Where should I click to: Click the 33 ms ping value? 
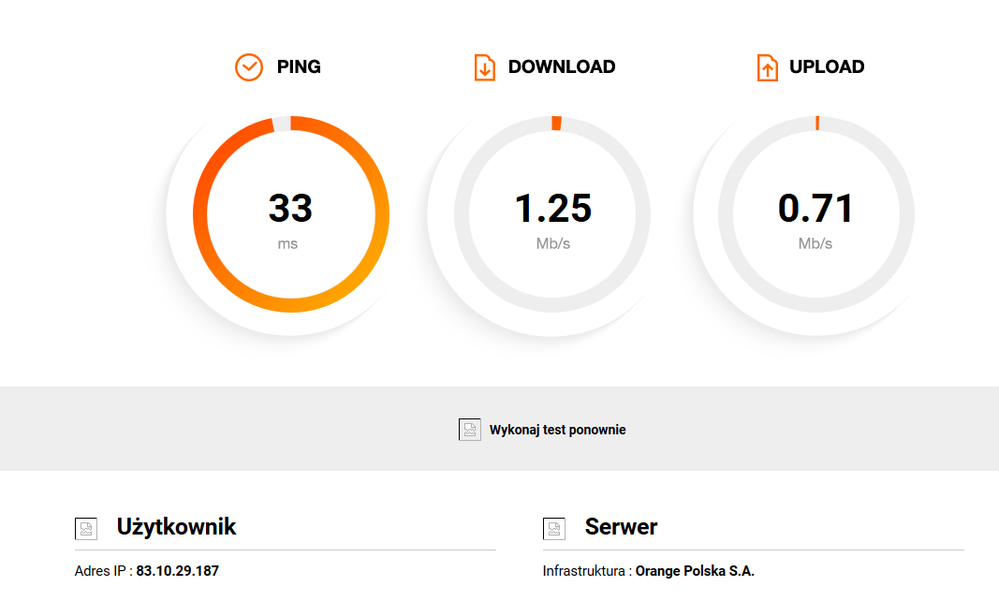pyautogui.click(x=290, y=209)
